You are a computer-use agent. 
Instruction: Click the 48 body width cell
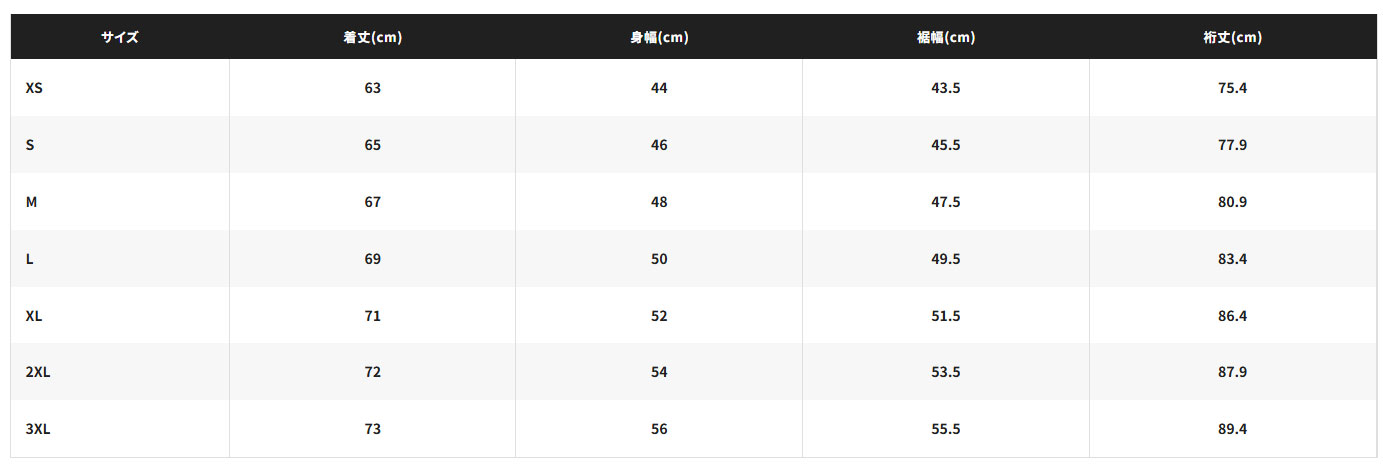[x=658, y=202]
